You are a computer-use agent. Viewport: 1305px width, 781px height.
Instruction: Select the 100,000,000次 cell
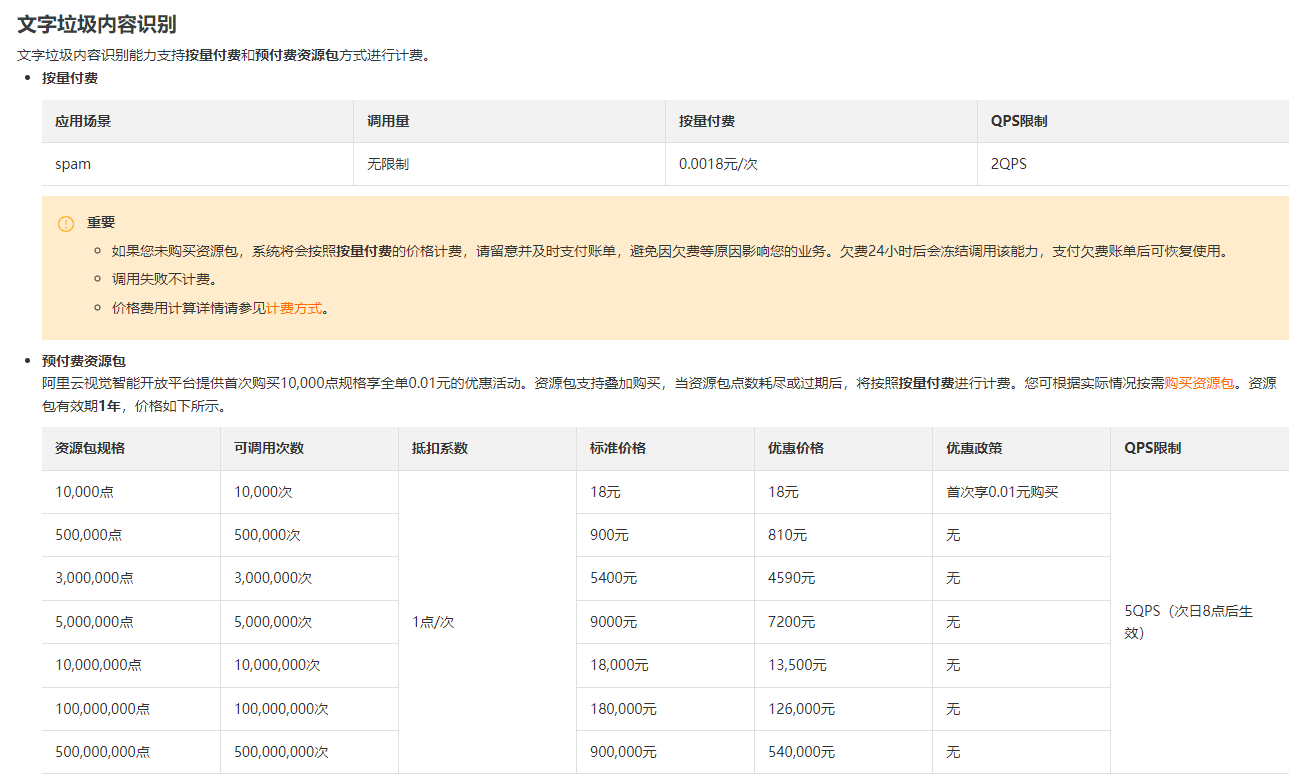coord(310,709)
